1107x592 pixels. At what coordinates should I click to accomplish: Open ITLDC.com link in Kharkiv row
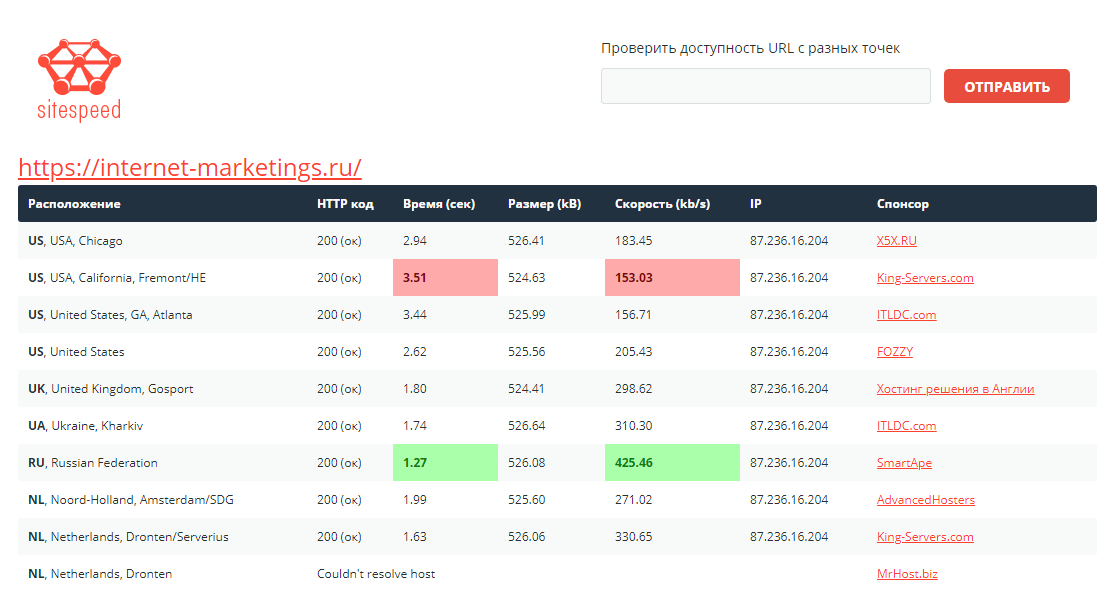tap(906, 426)
